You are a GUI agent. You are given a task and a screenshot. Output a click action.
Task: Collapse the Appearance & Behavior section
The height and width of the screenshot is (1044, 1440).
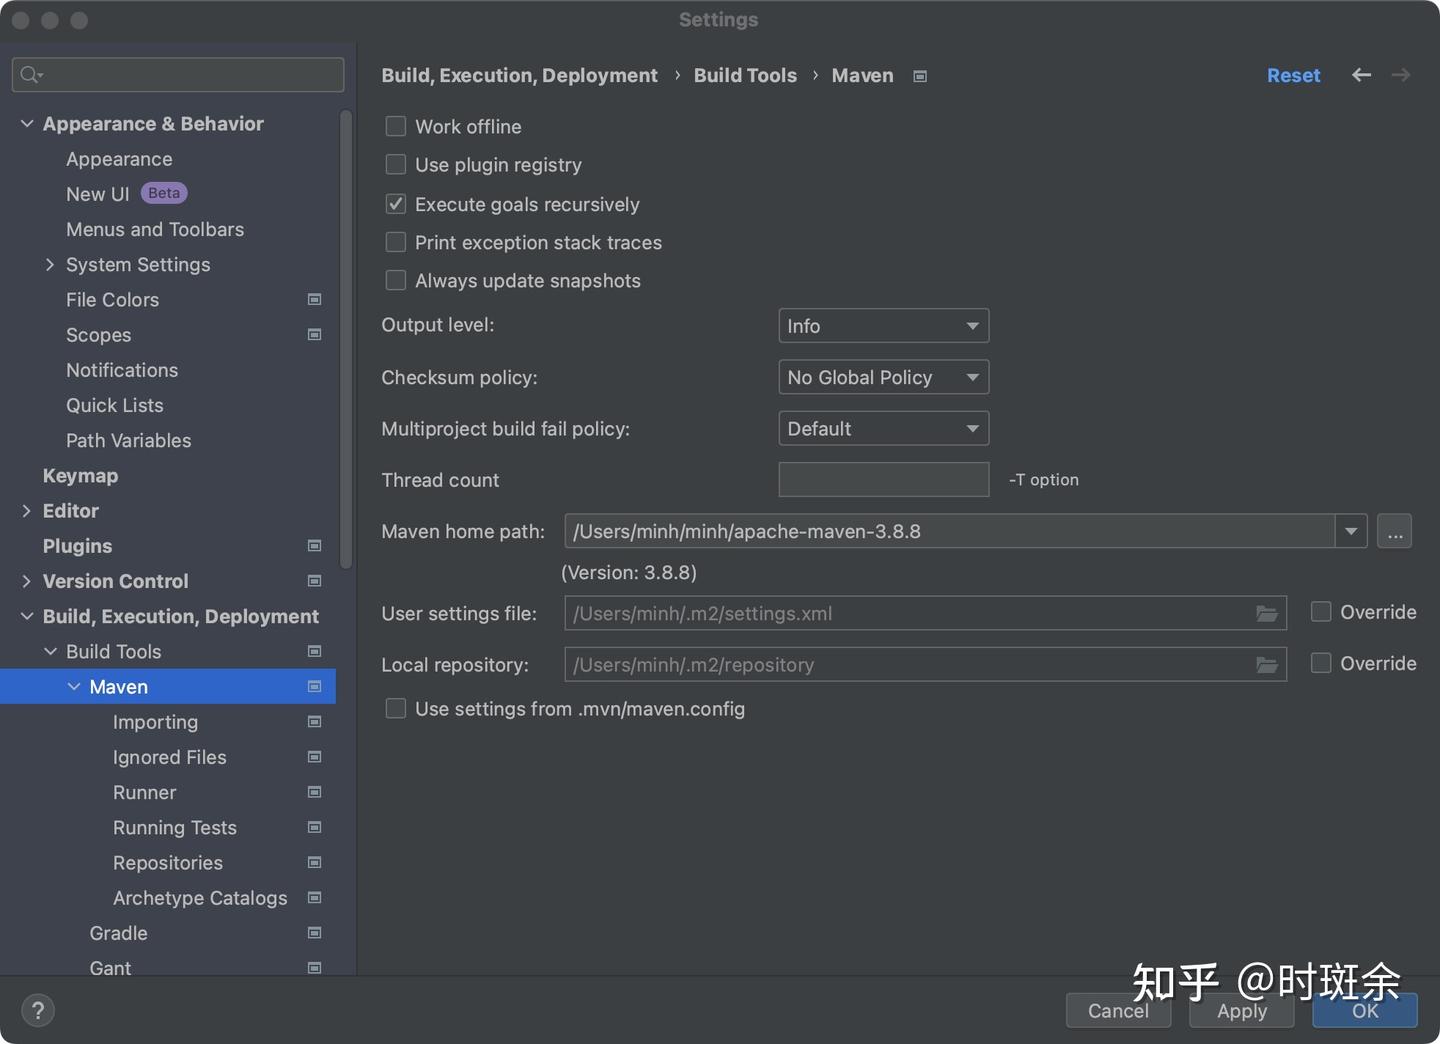click(x=27, y=123)
